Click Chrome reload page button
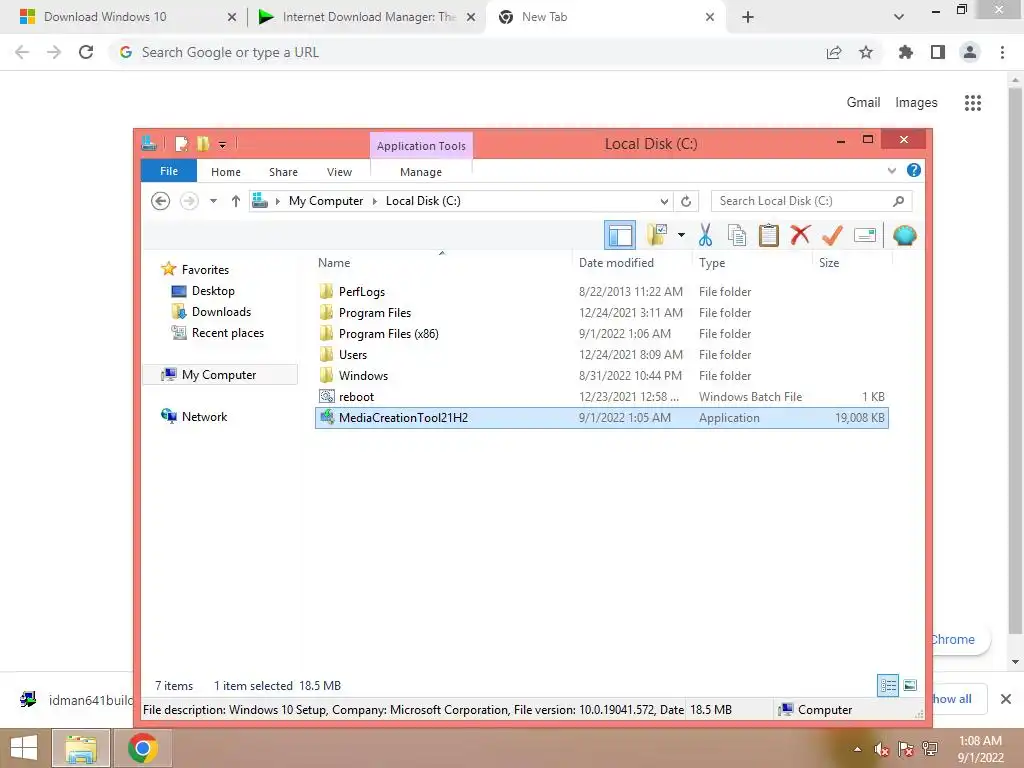The image size is (1024, 768). click(x=86, y=52)
